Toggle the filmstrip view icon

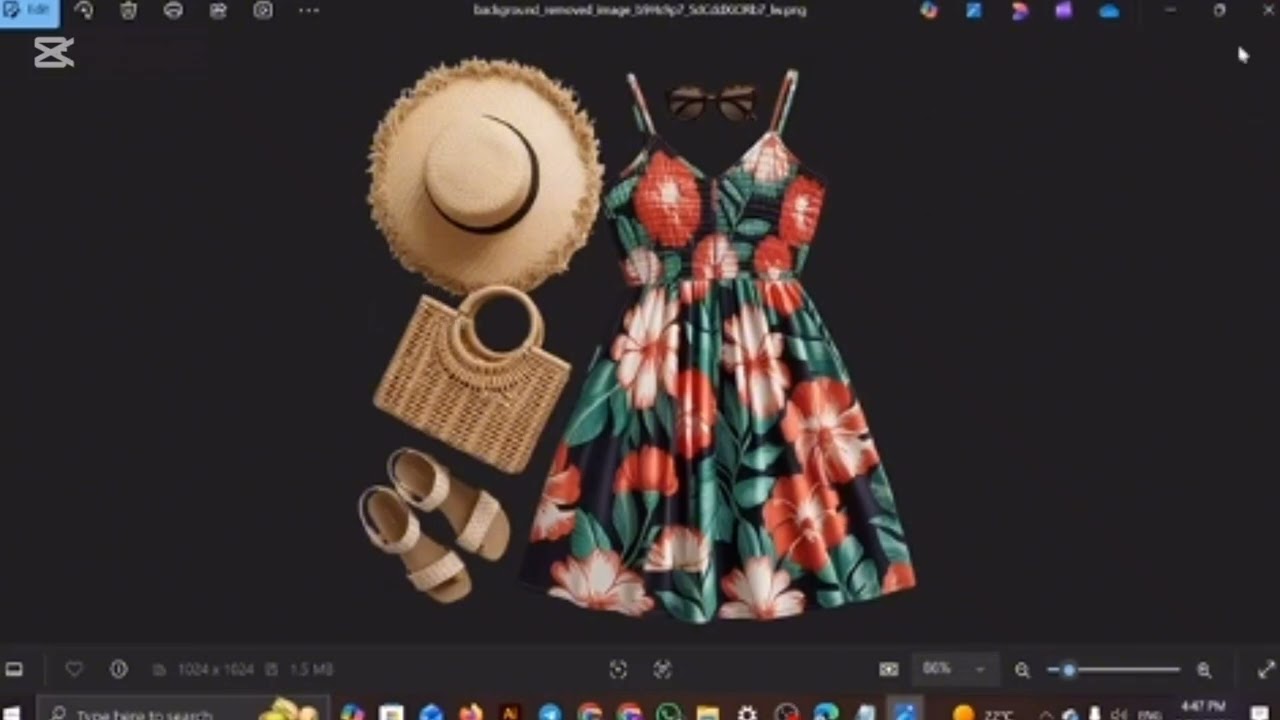[x=15, y=669]
